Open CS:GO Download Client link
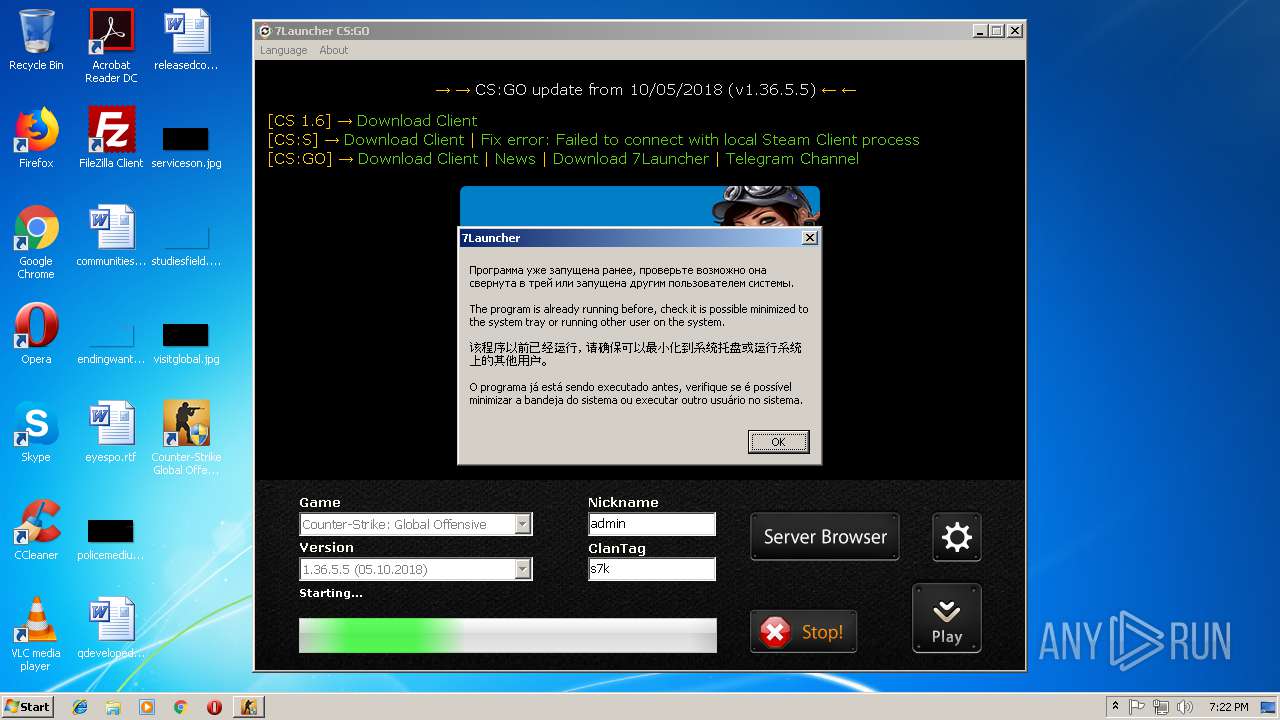This screenshot has height=720, width=1280. click(418, 159)
